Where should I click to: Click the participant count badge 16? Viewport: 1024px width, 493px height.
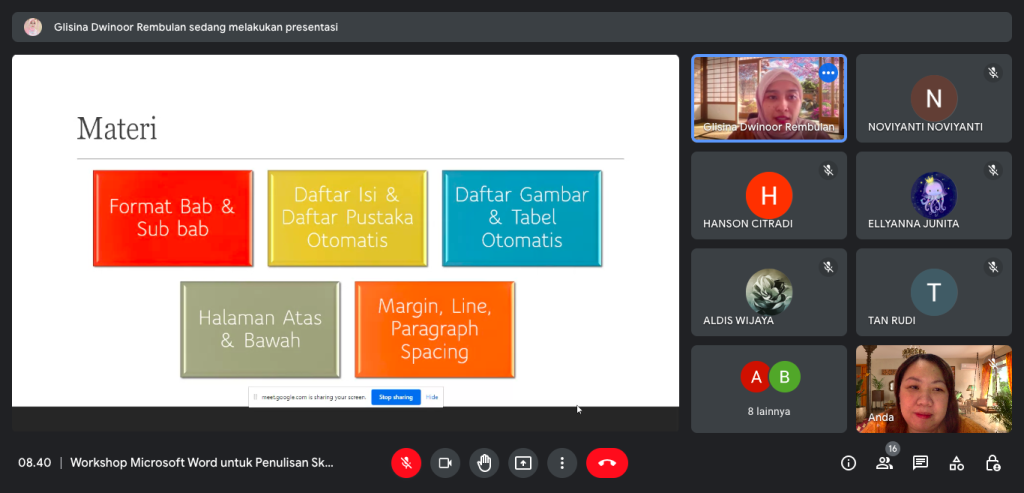click(x=892, y=449)
